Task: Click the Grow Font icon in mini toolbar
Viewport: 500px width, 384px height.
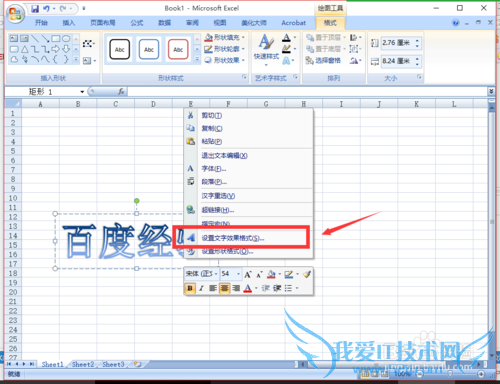Action: [x=247, y=274]
